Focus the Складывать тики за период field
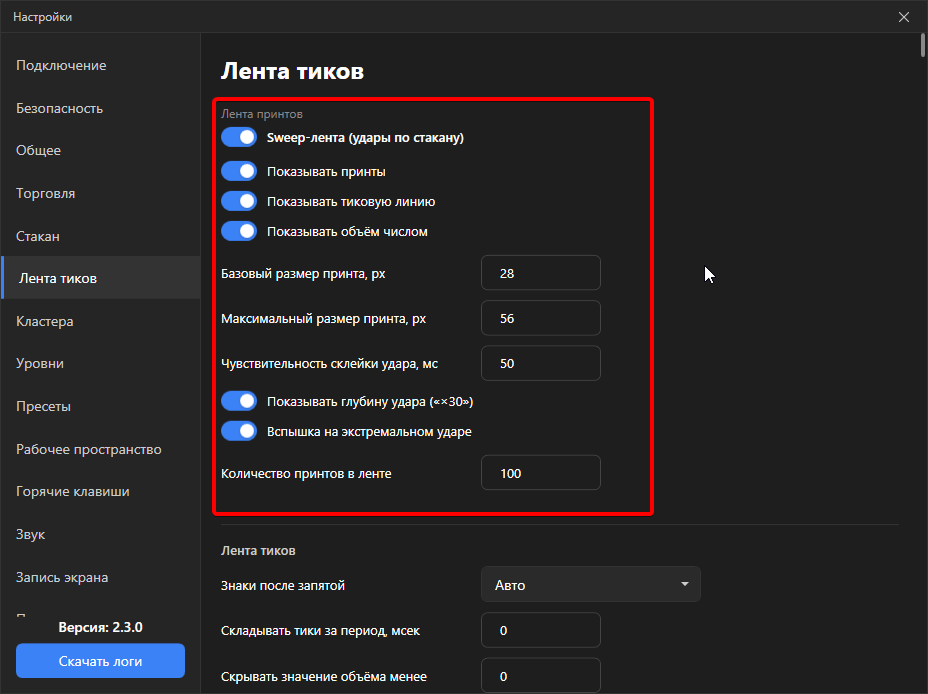Image resolution: width=928 pixels, height=694 pixels. 541,630
